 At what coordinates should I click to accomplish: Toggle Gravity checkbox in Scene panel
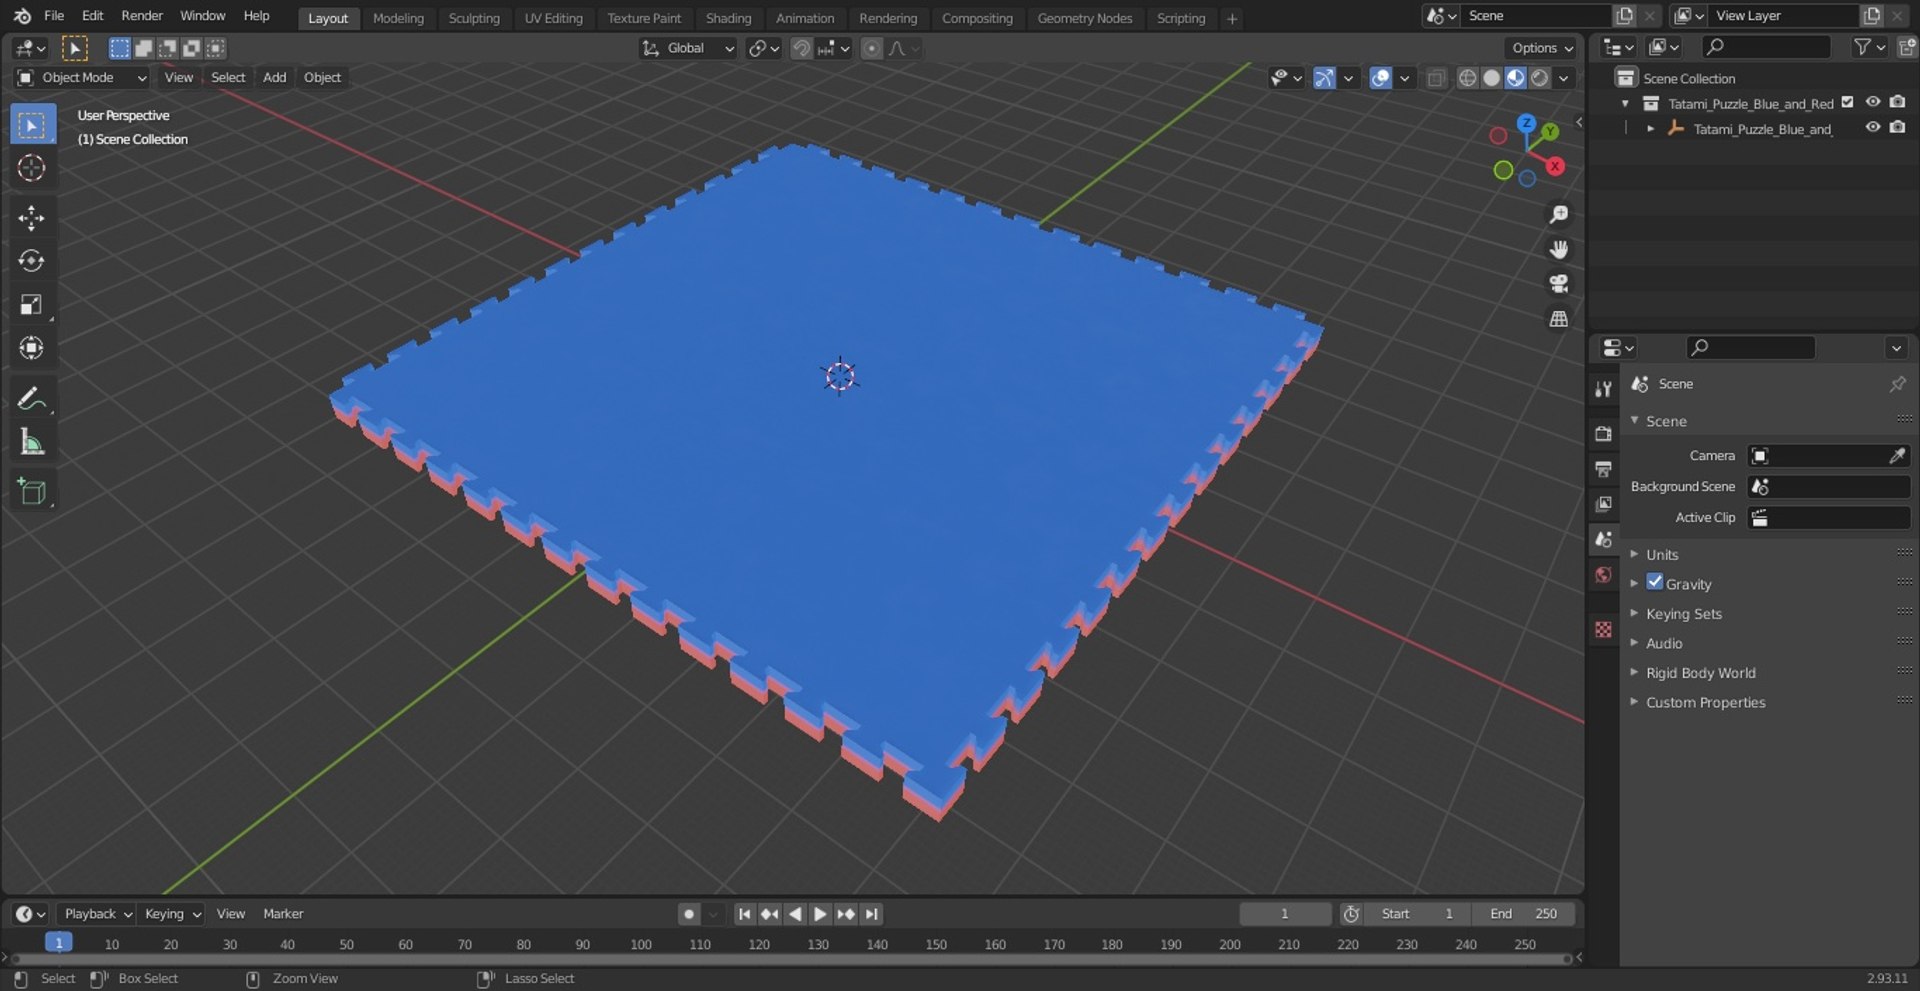pos(1655,582)
